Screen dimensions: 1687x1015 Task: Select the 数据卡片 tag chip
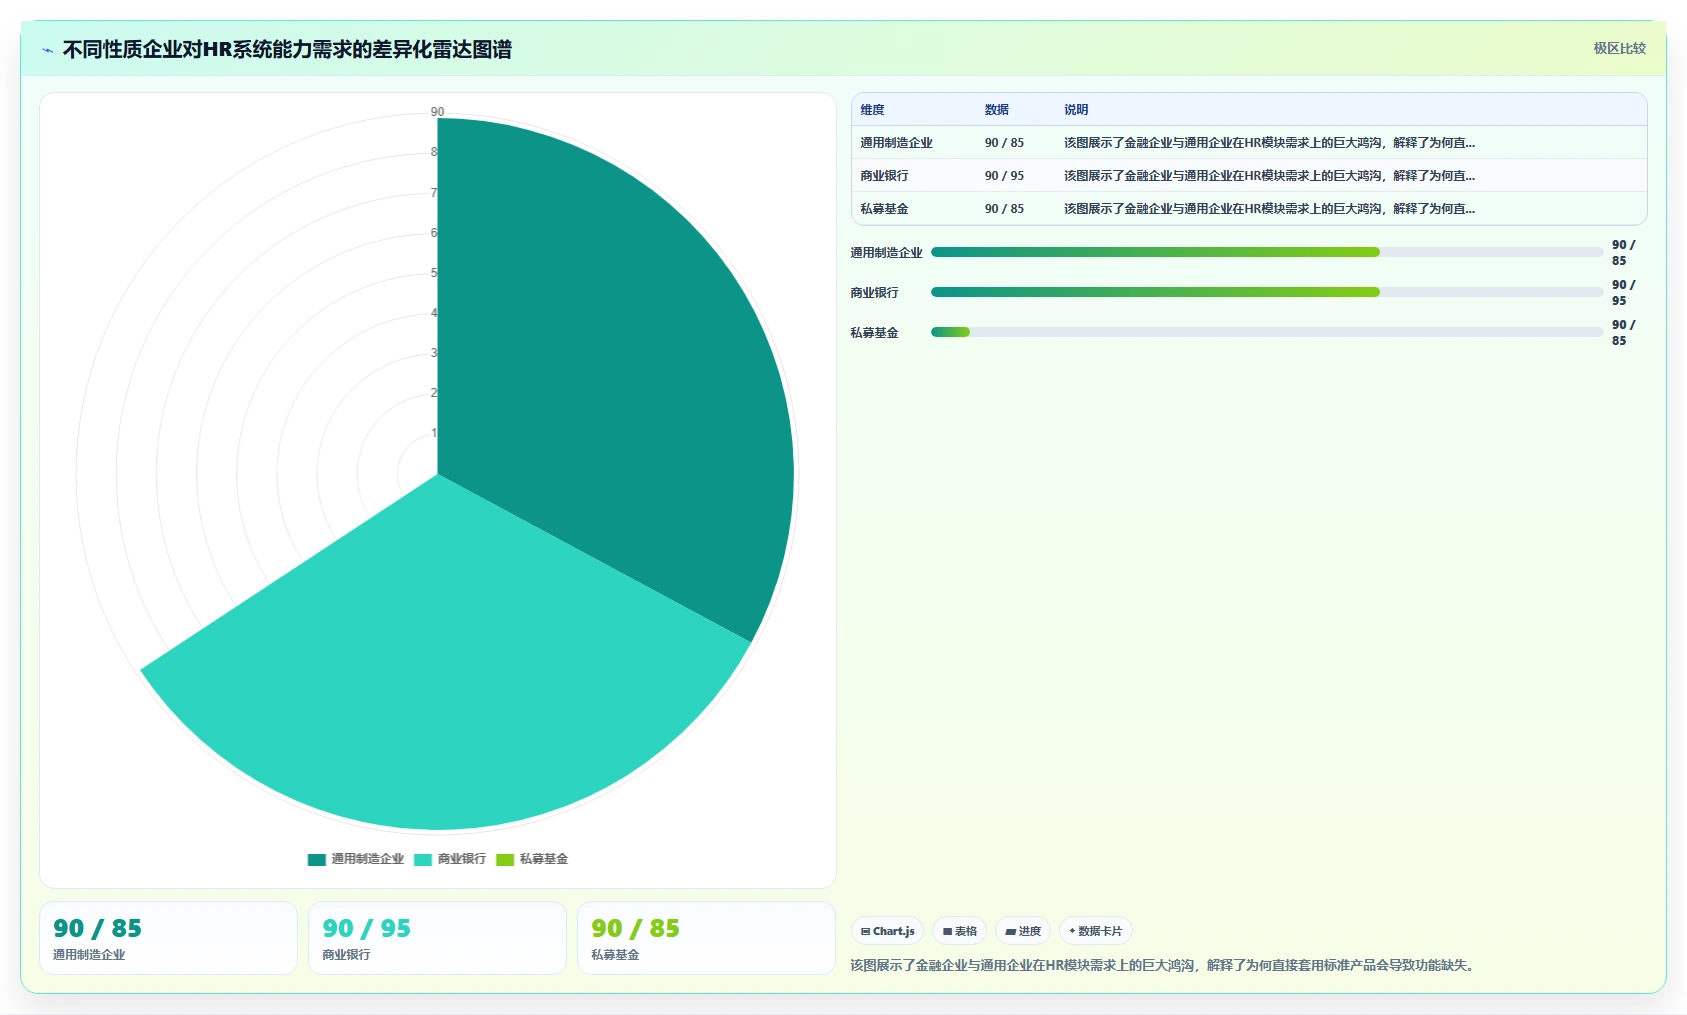coord(1096,931)
